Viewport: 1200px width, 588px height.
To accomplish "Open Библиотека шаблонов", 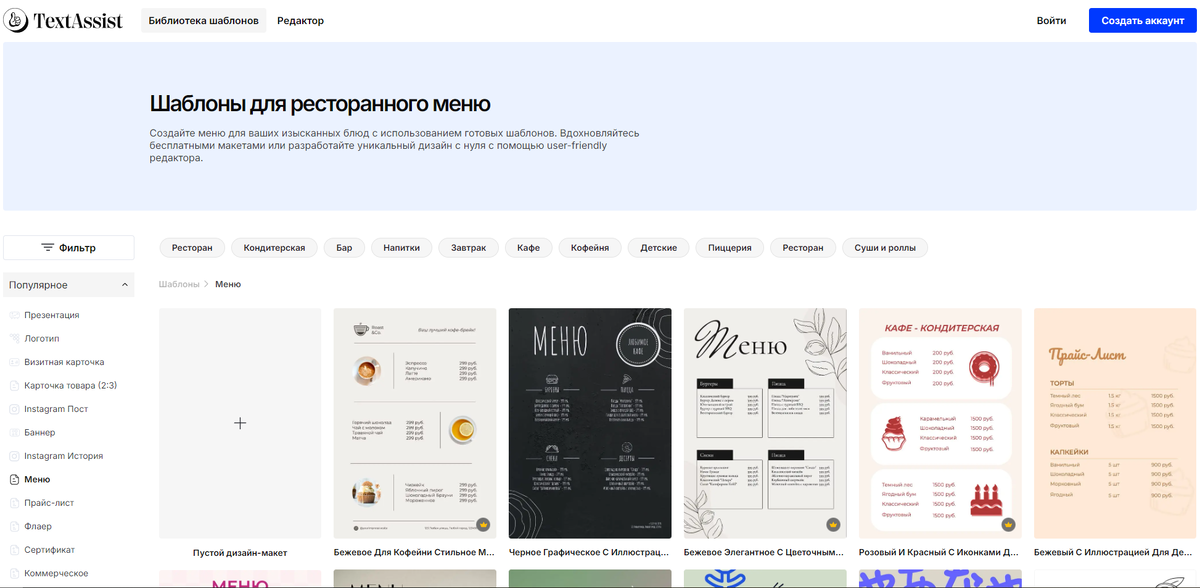I will tap(203, 19).
